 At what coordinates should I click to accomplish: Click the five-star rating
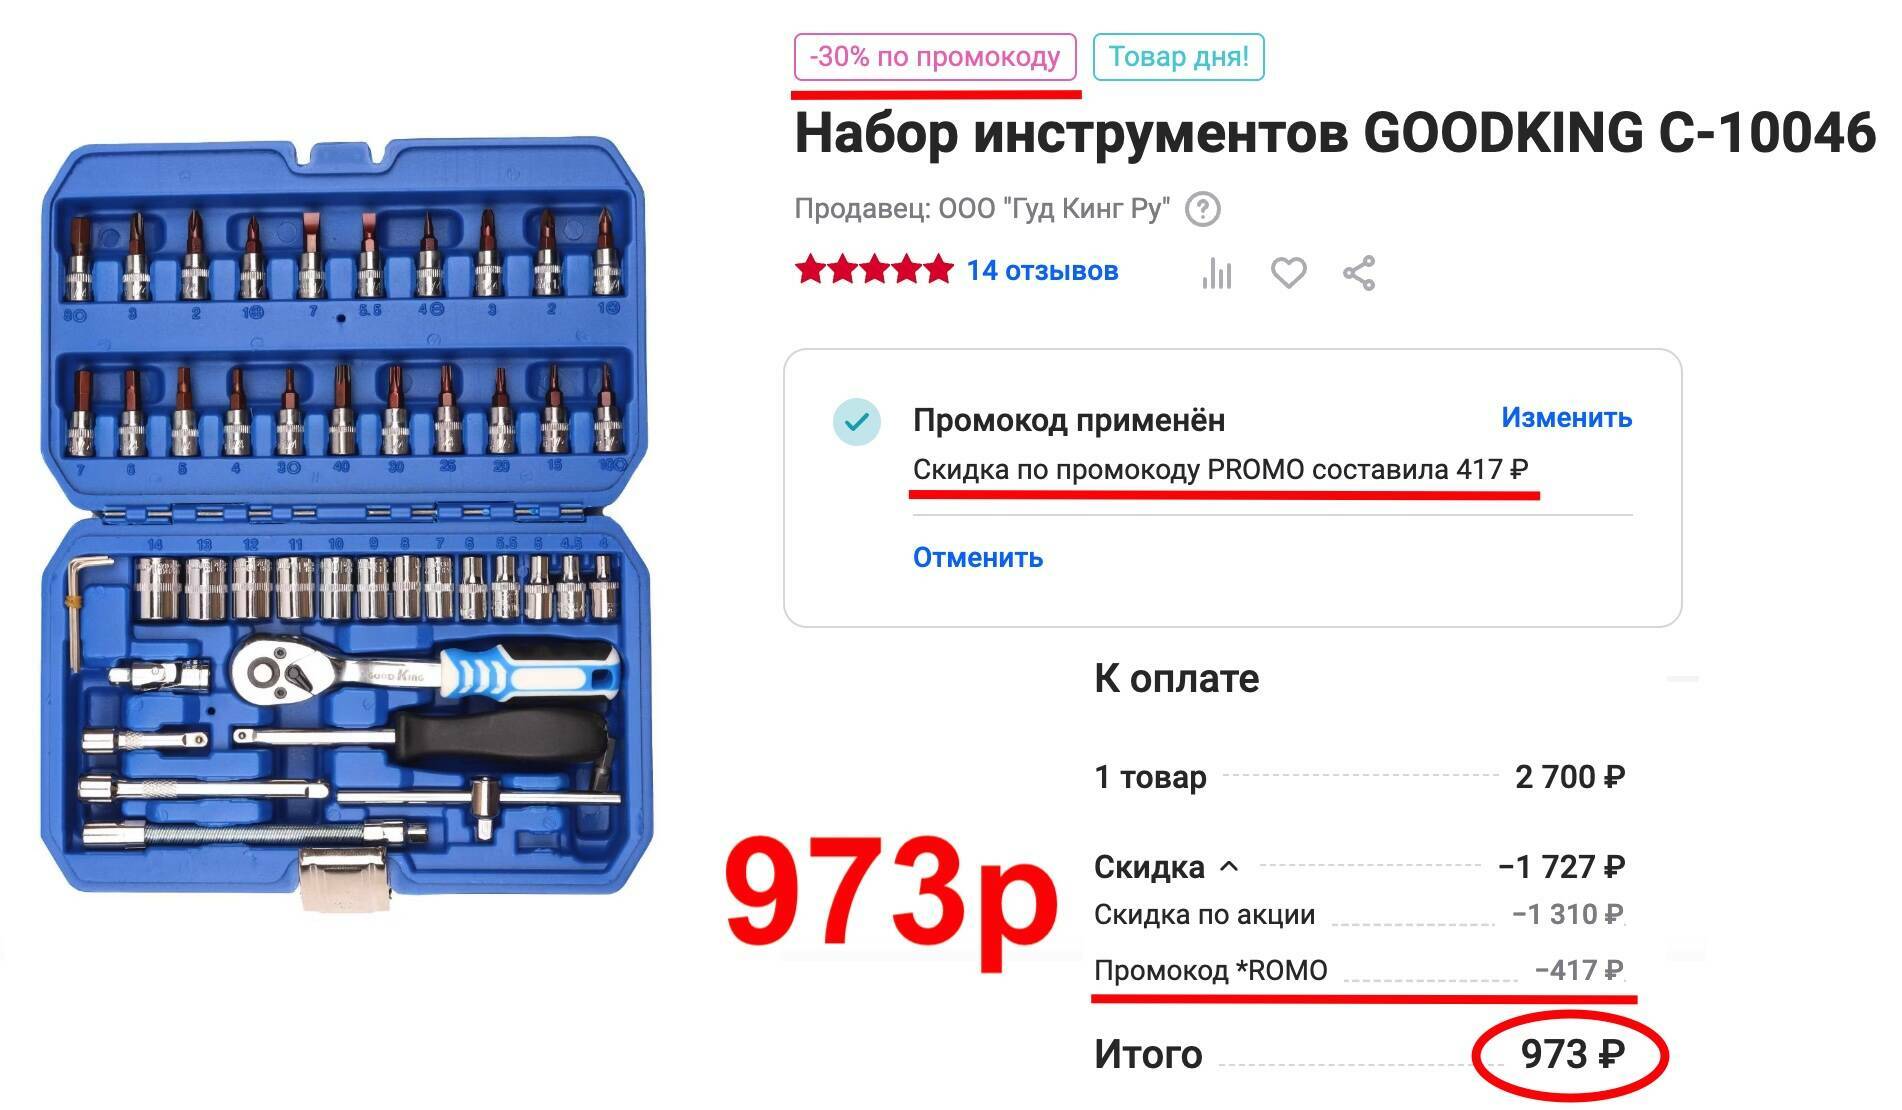pos(874,270)
